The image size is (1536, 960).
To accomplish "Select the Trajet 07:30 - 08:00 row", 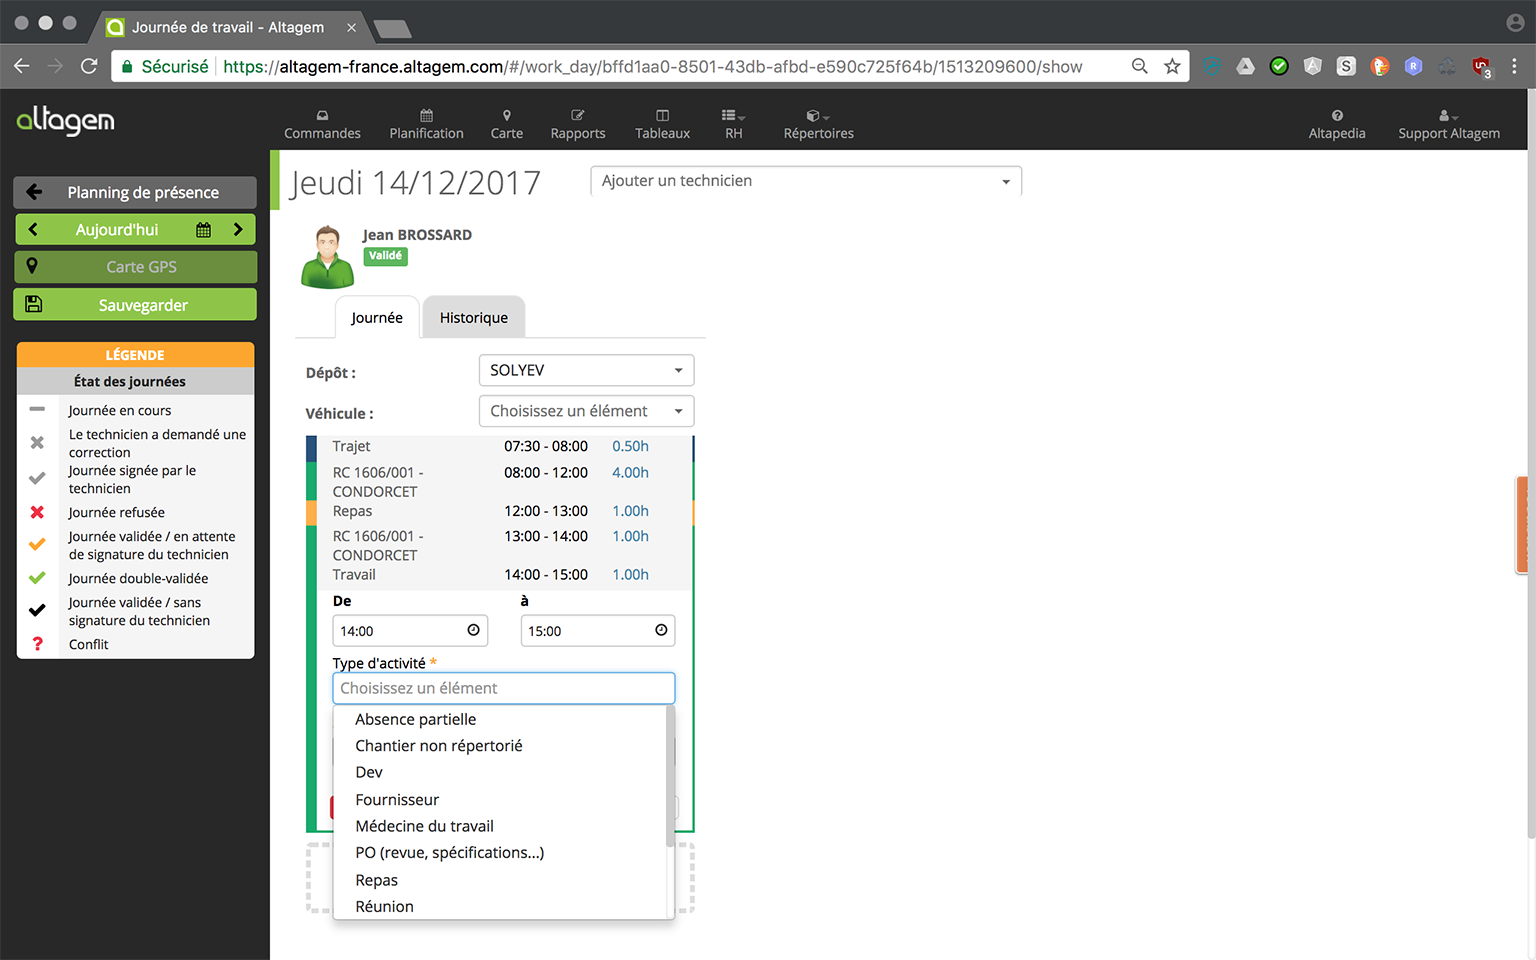I will 499,447.
